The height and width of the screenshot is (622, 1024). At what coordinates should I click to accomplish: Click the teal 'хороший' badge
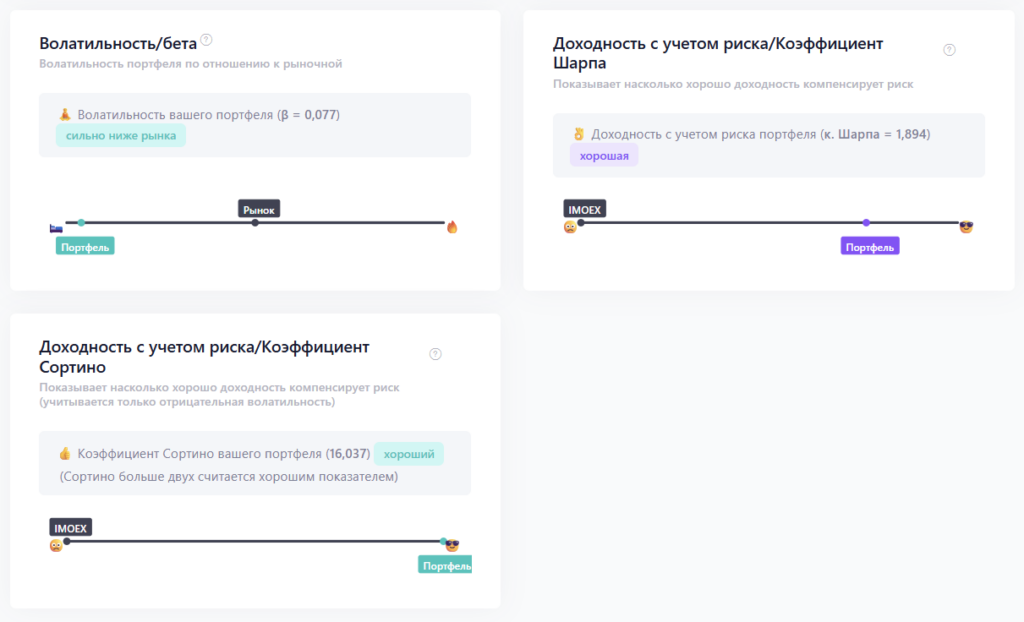pyautogui.click(x=409, y=454)
